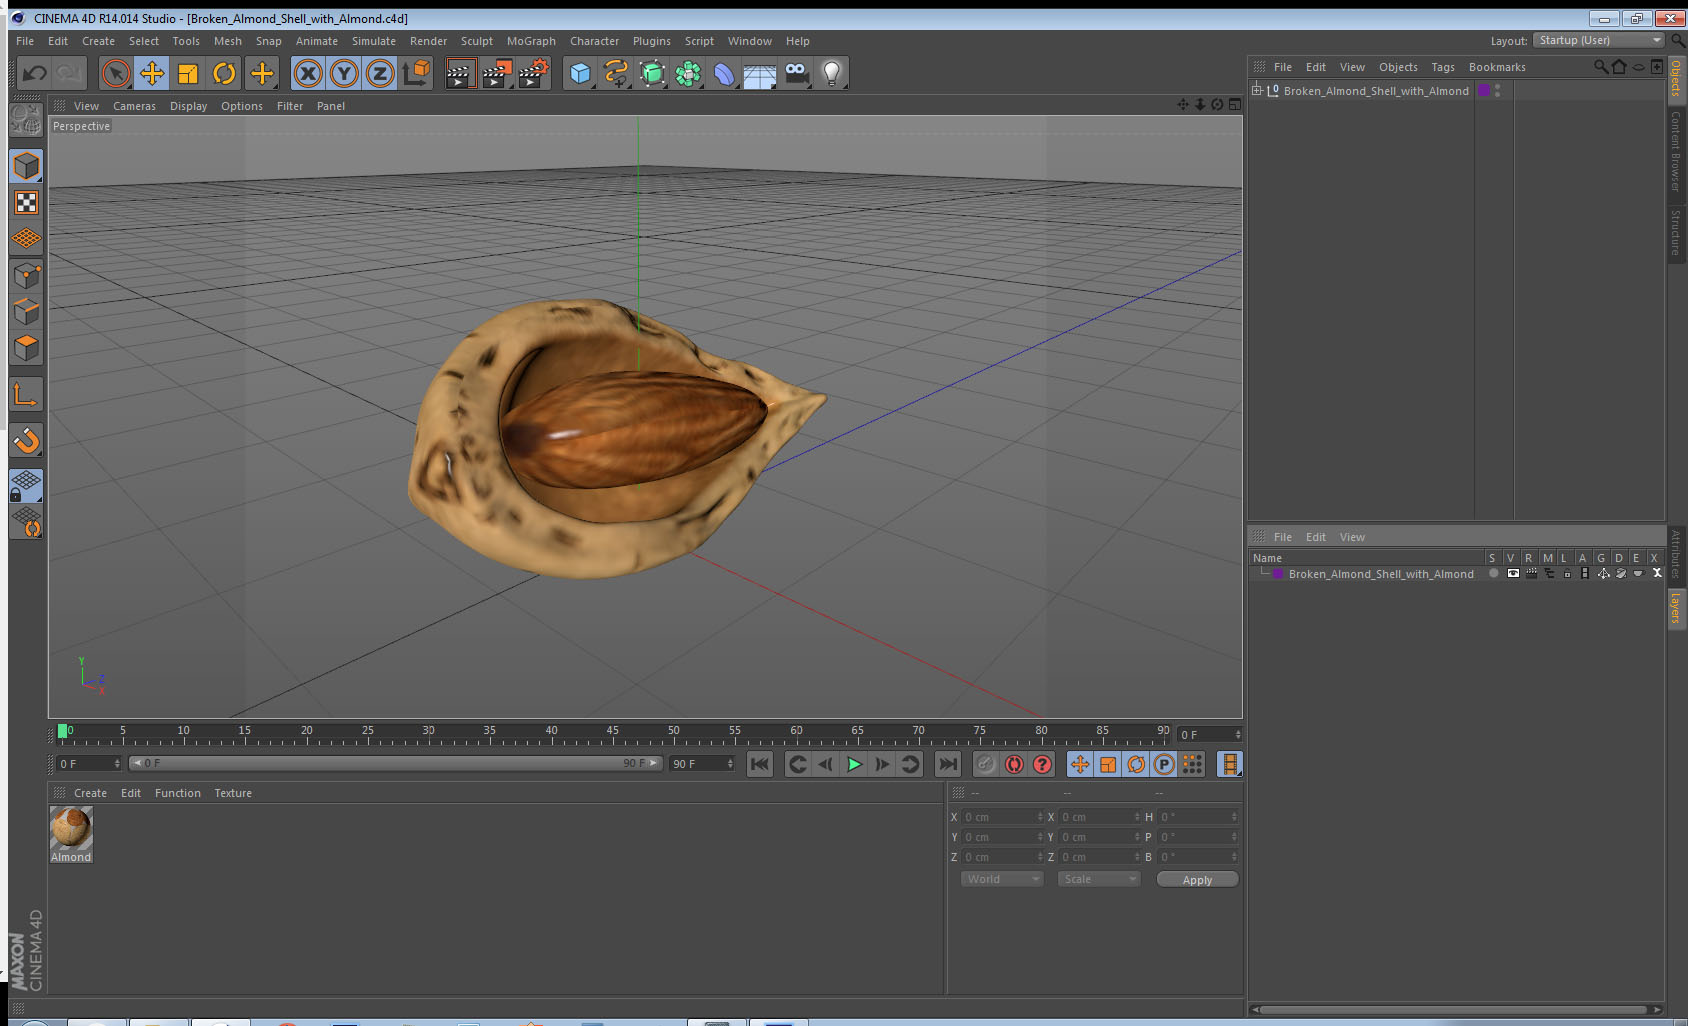Toggle the Locked Workplane icon

click(26, 486)
